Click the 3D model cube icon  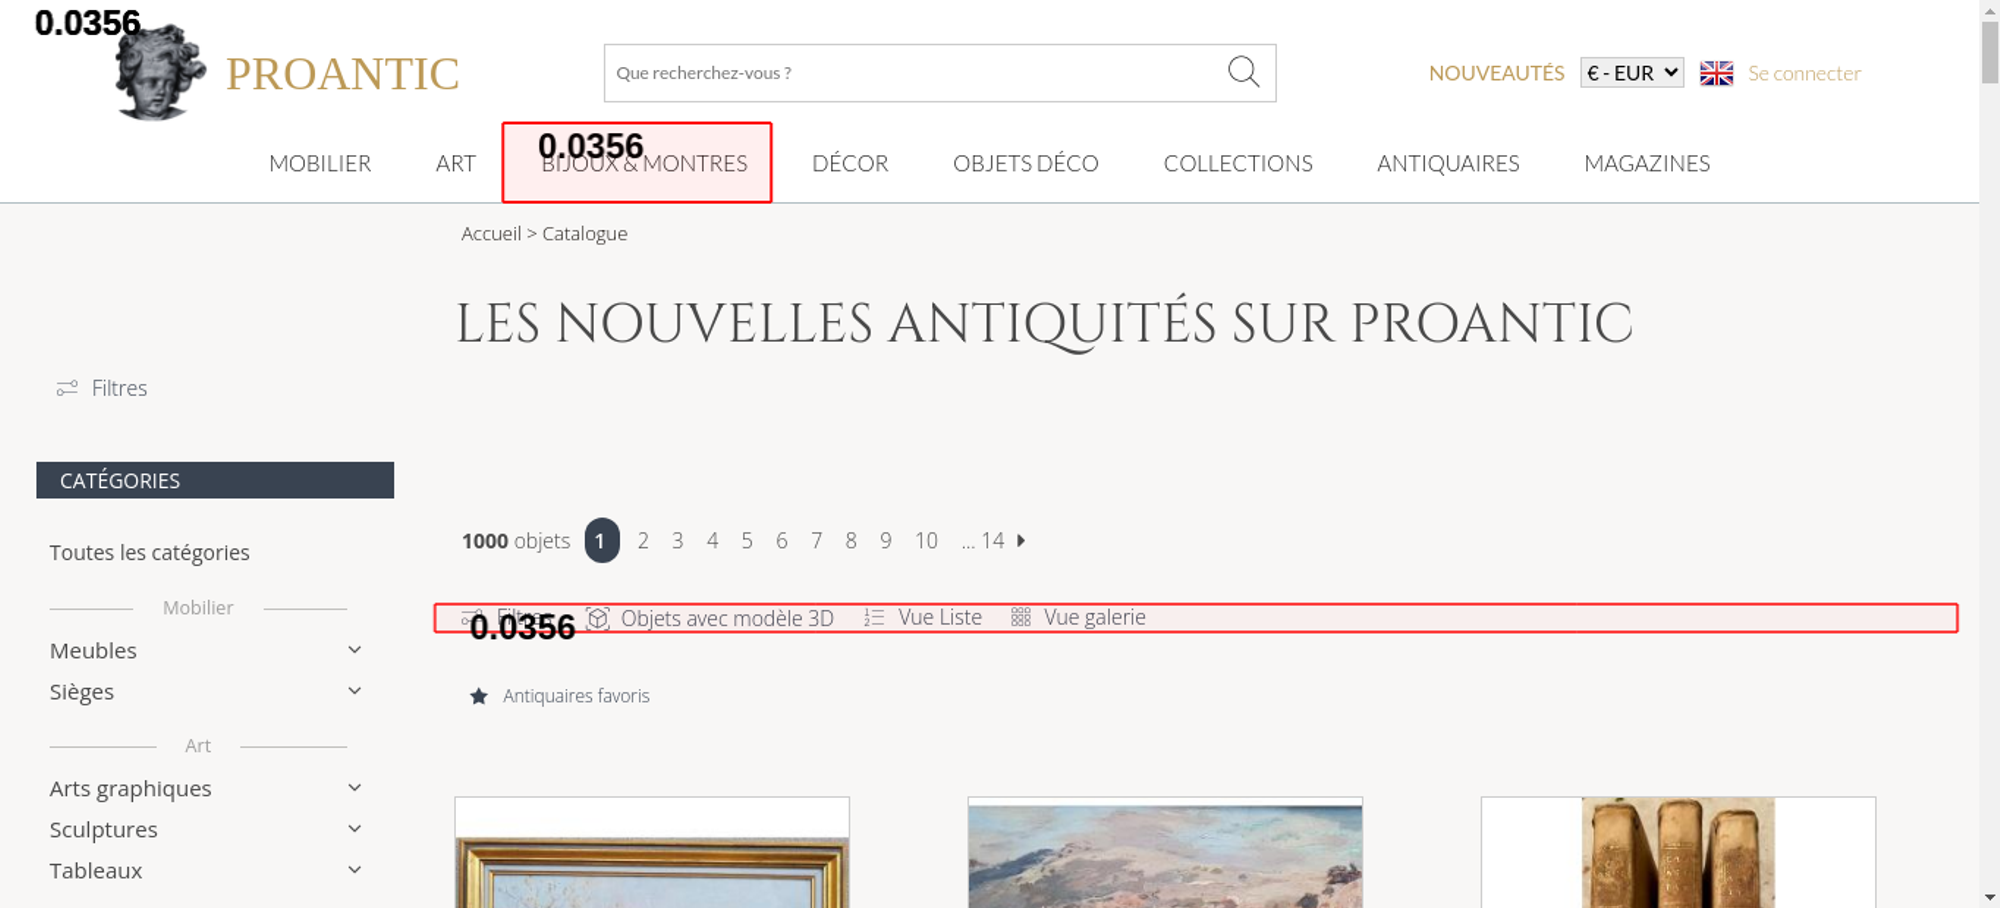pos(598,618)
